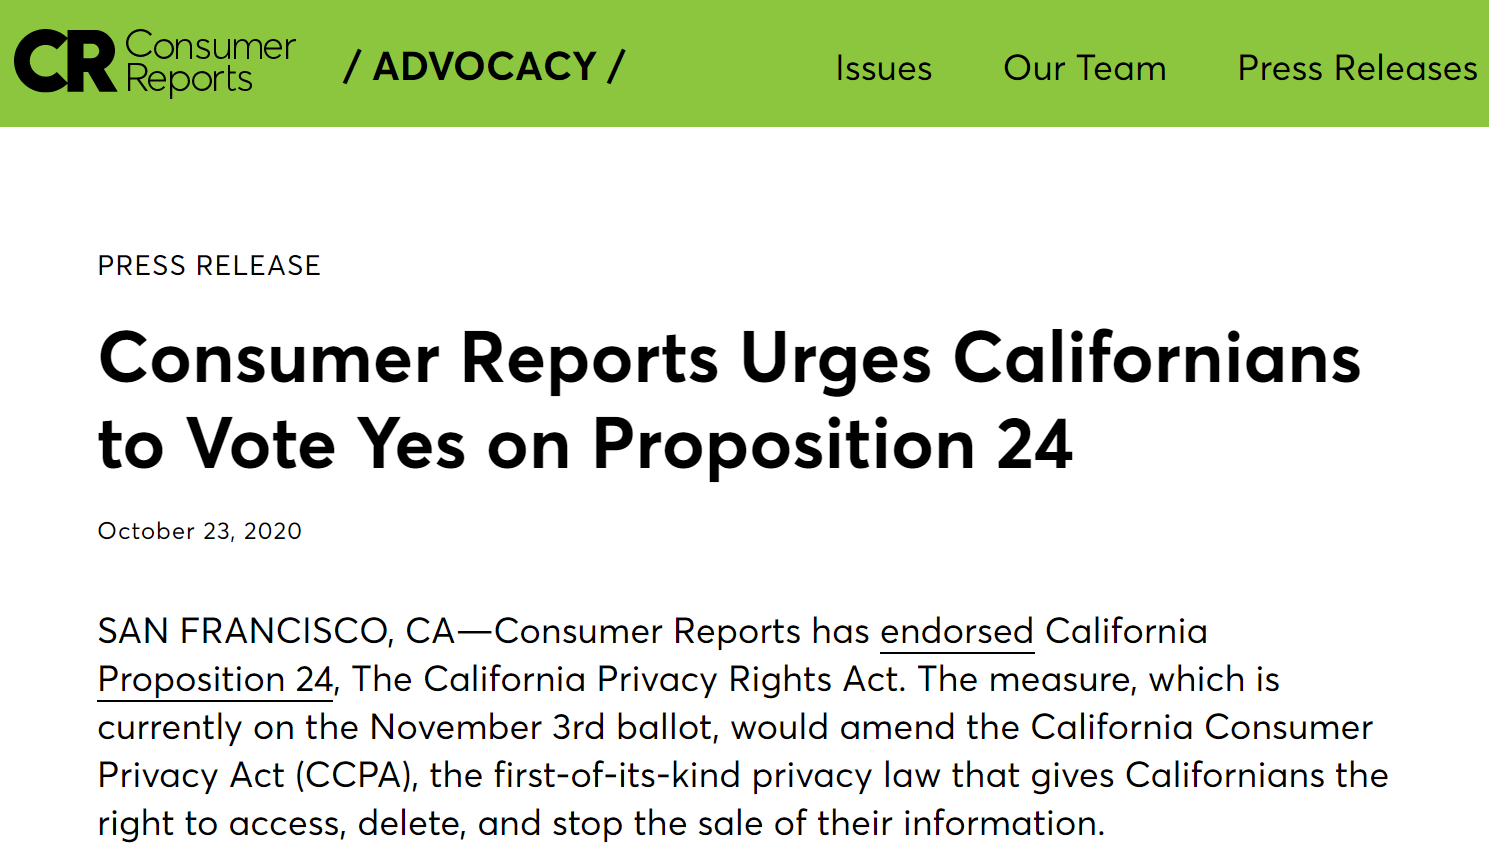Open the ADVOCACY section link

tap(485, 67)
